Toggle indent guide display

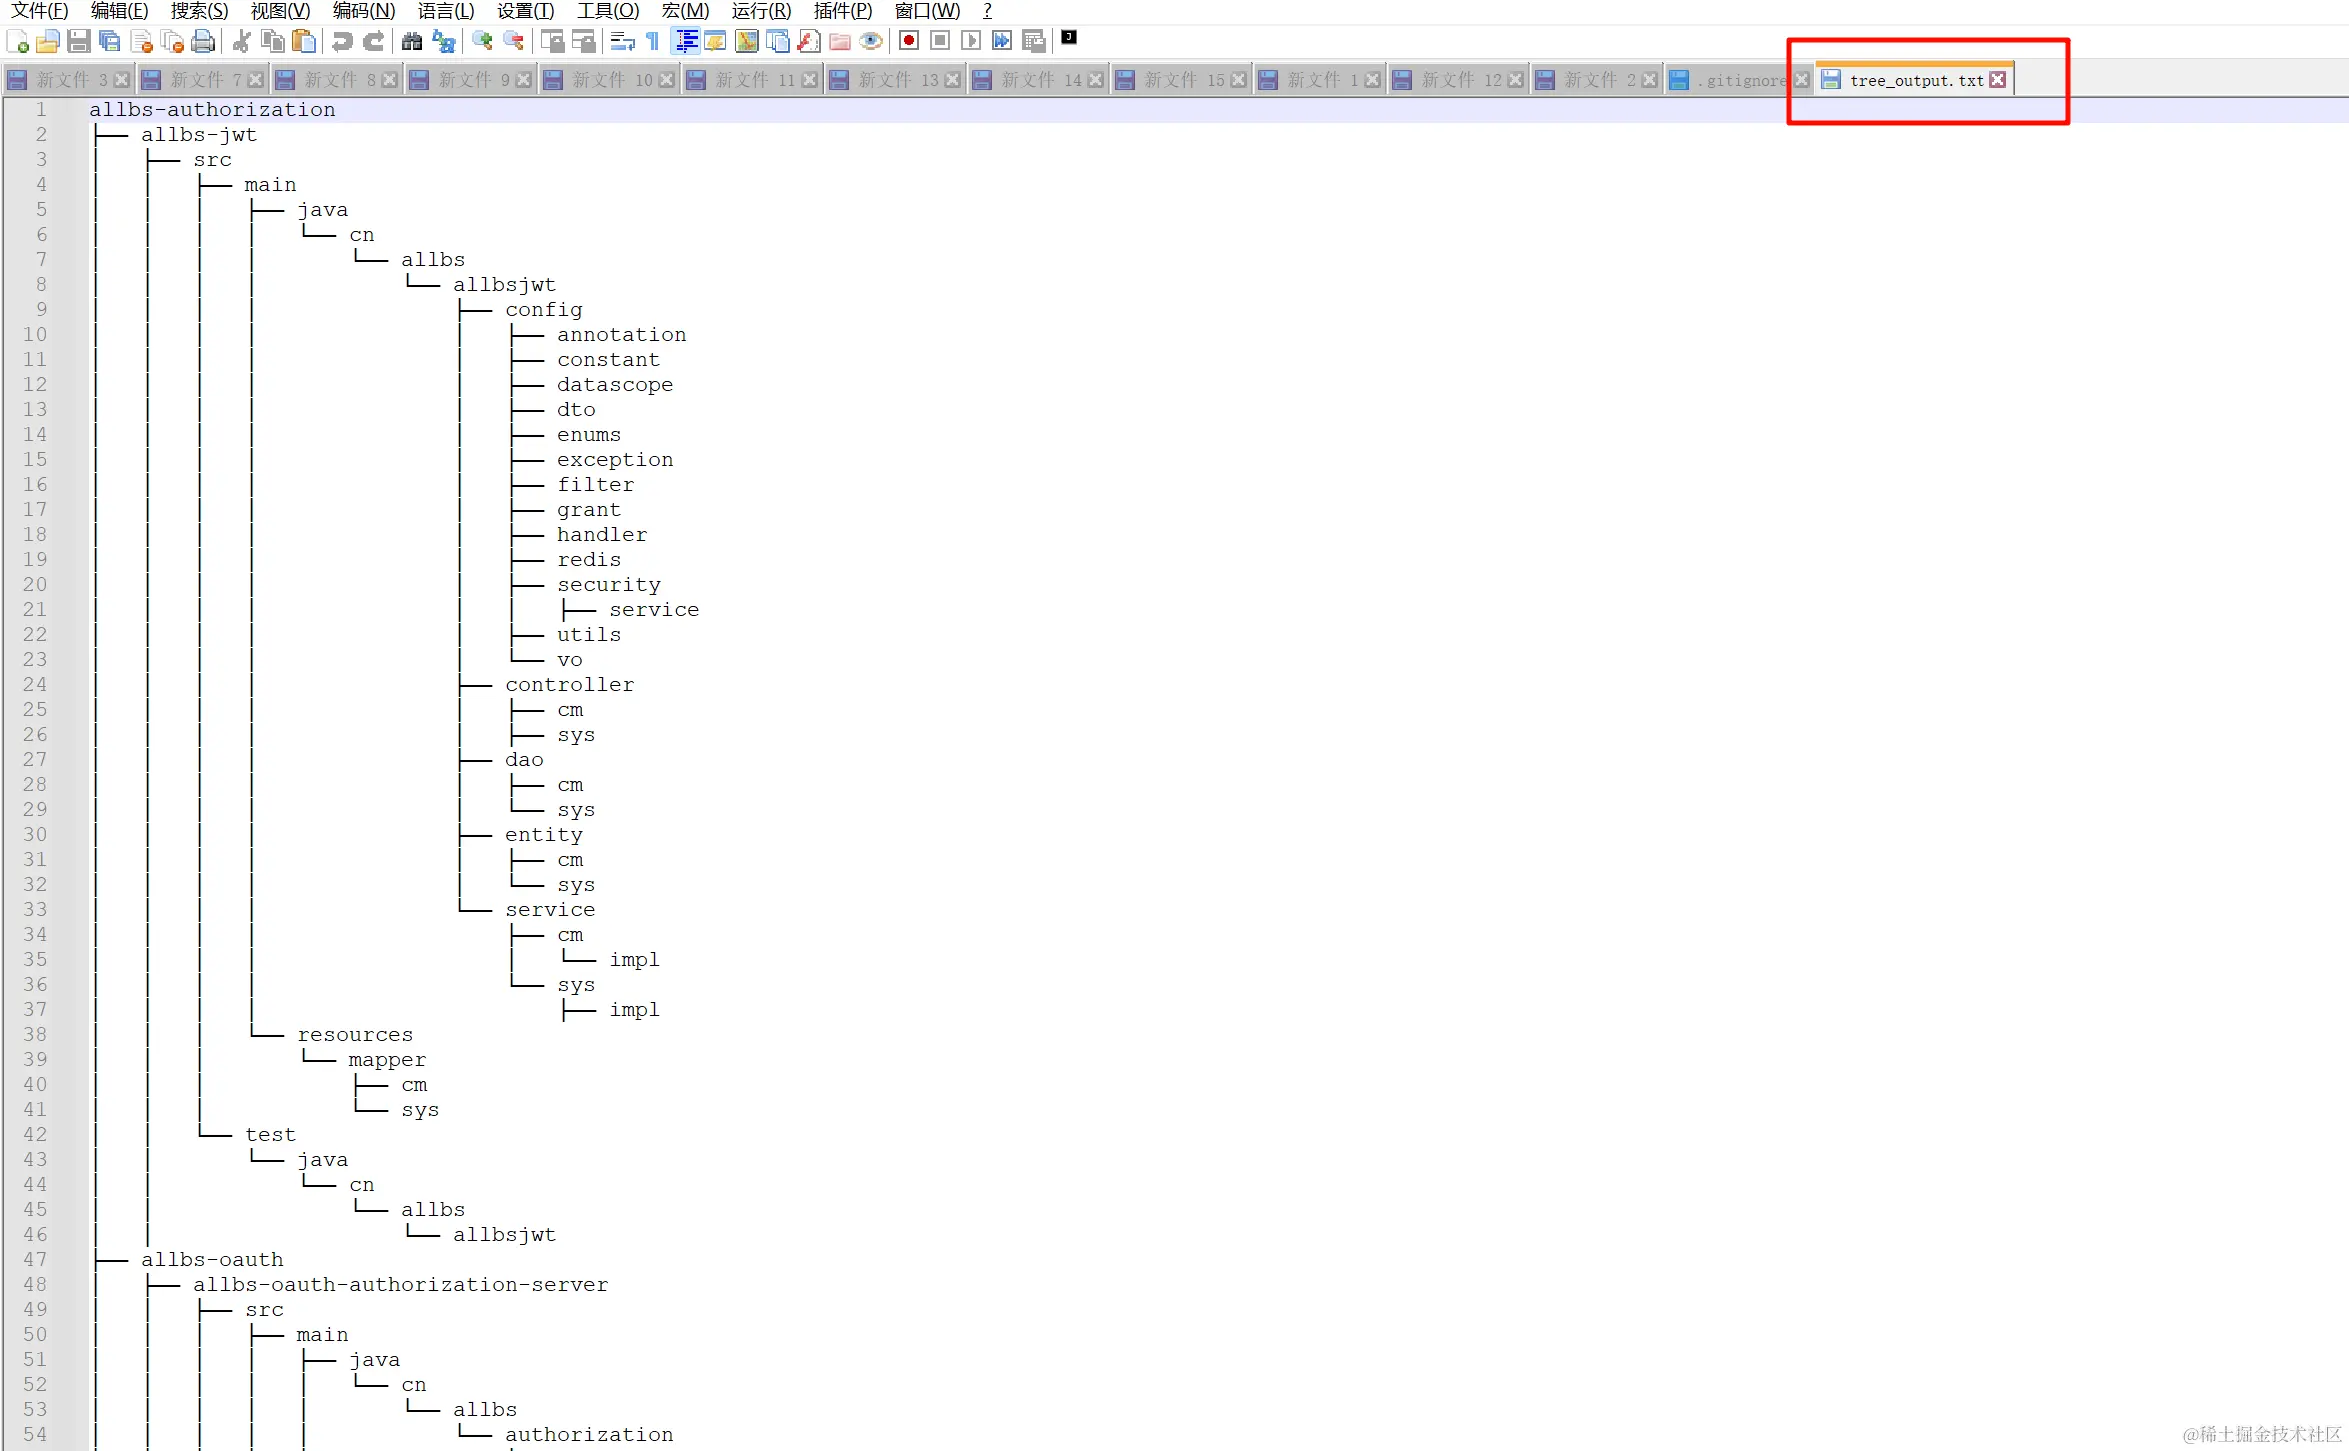tap(686, 41)
